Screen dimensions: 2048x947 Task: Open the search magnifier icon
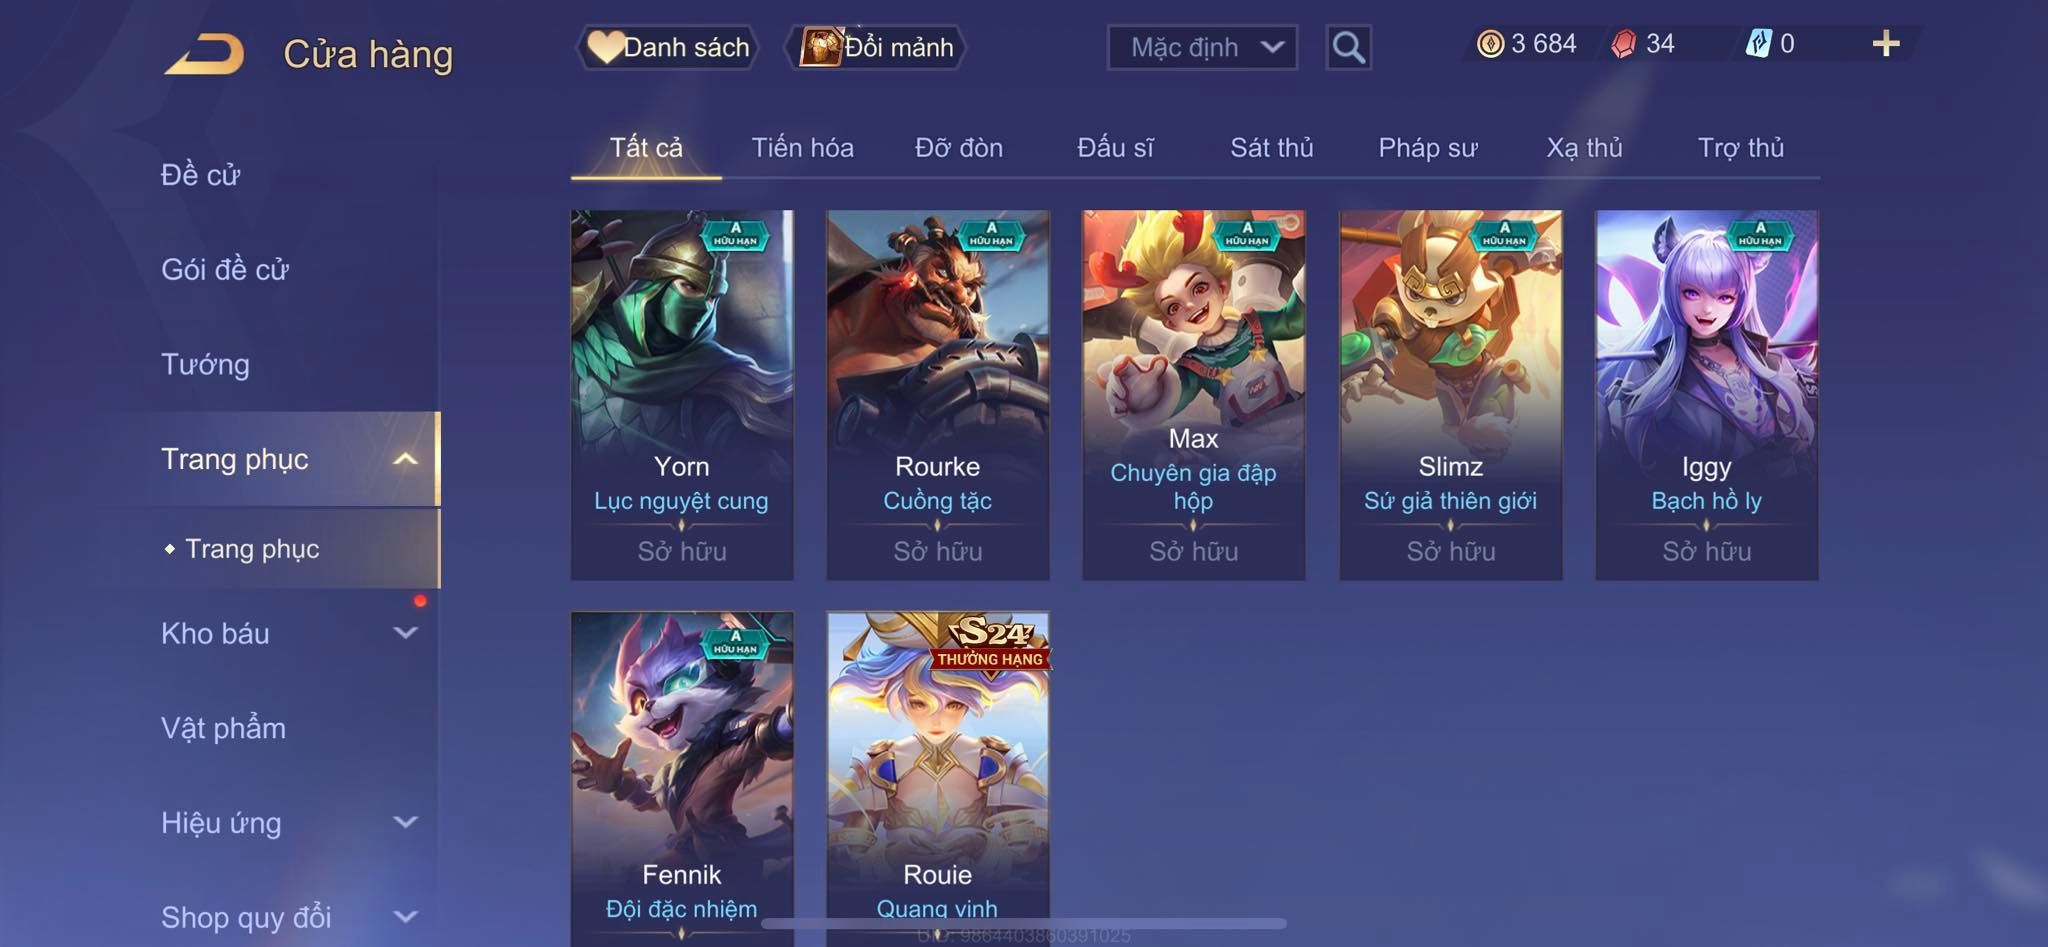(1348, 47)
